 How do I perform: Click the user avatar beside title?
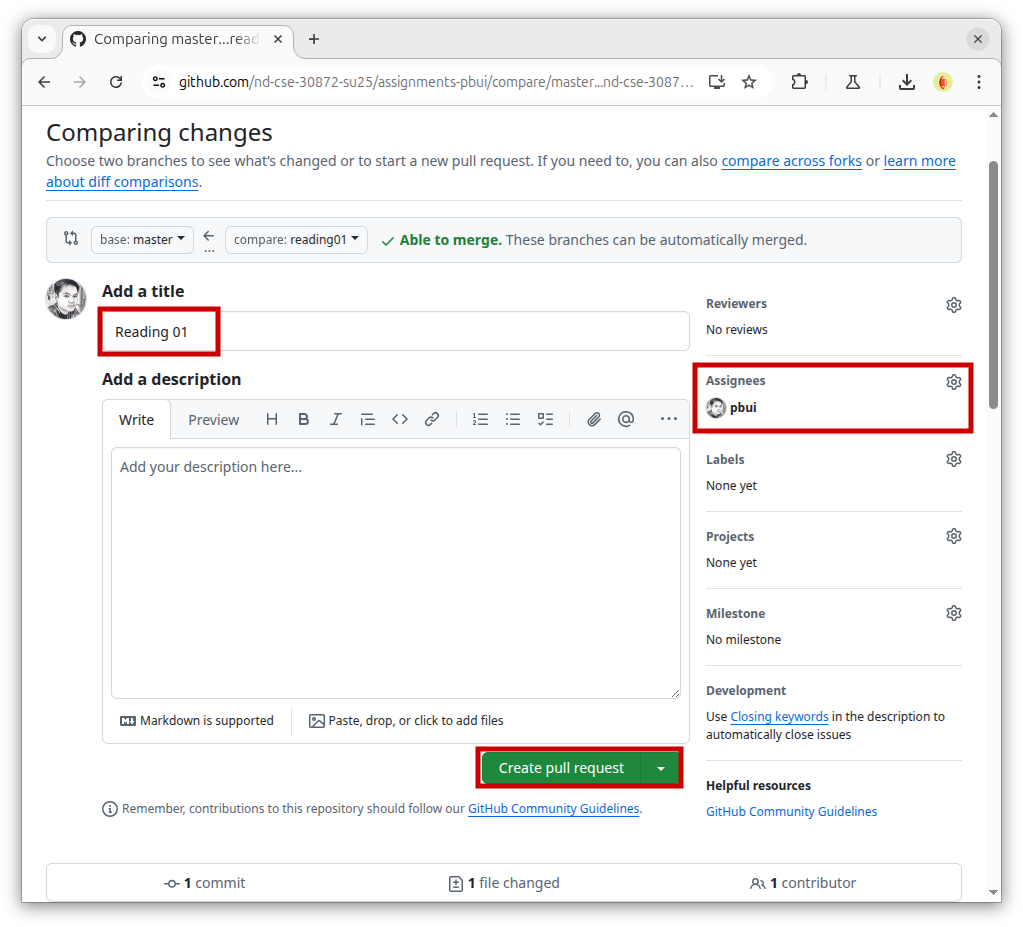pos(66,299)
